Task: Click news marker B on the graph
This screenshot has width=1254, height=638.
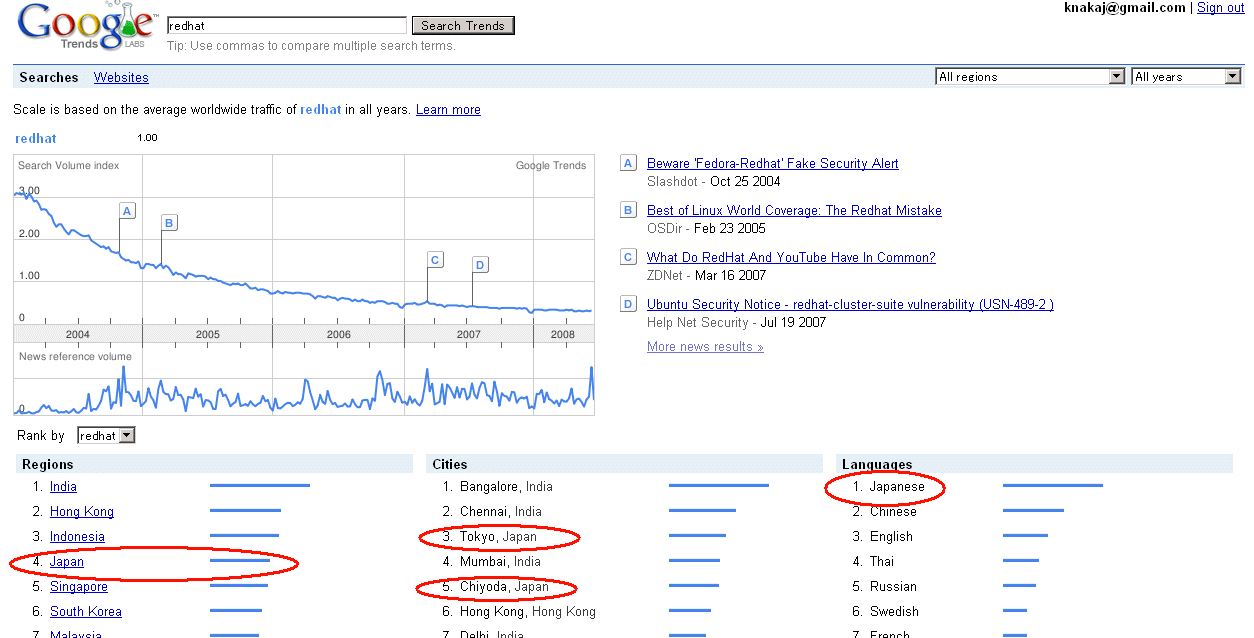Action: coord(169,223)
